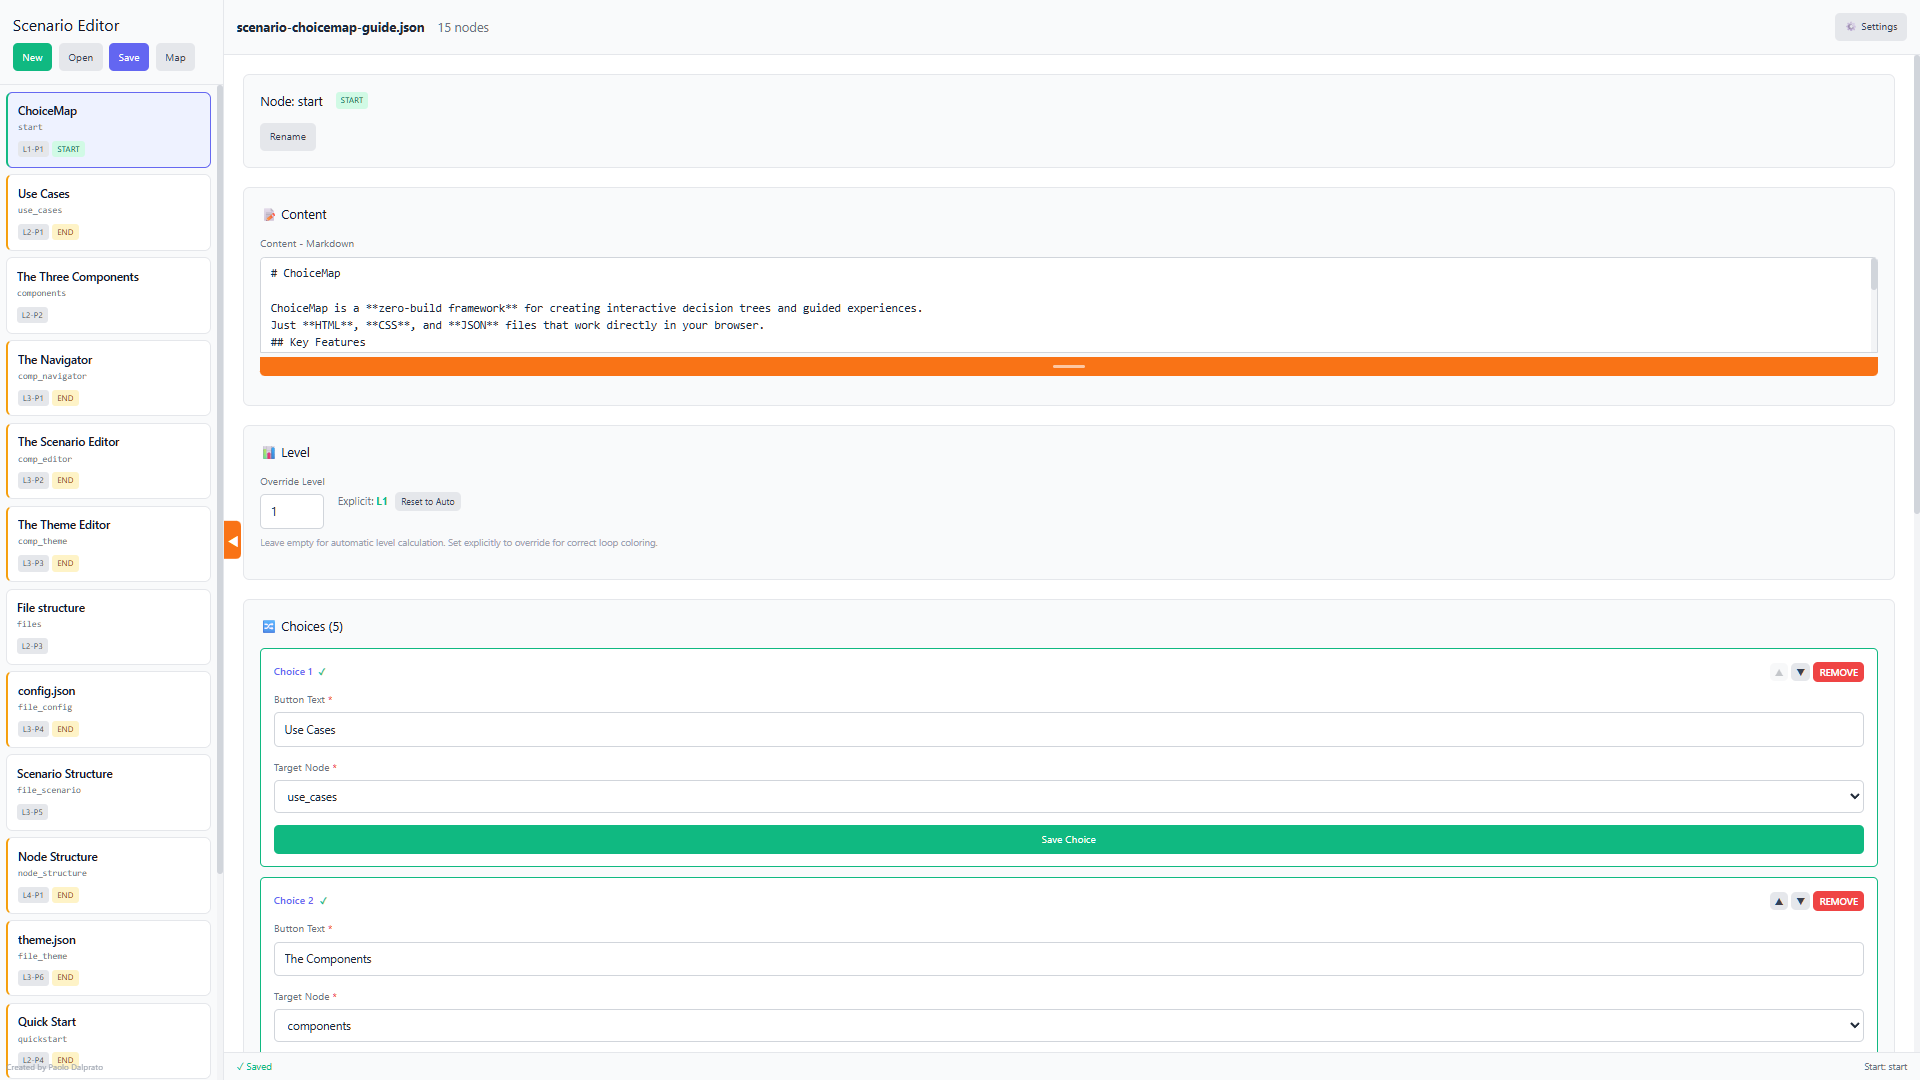Click Choice 1 Button Text field

click(x=1068, y=730)
